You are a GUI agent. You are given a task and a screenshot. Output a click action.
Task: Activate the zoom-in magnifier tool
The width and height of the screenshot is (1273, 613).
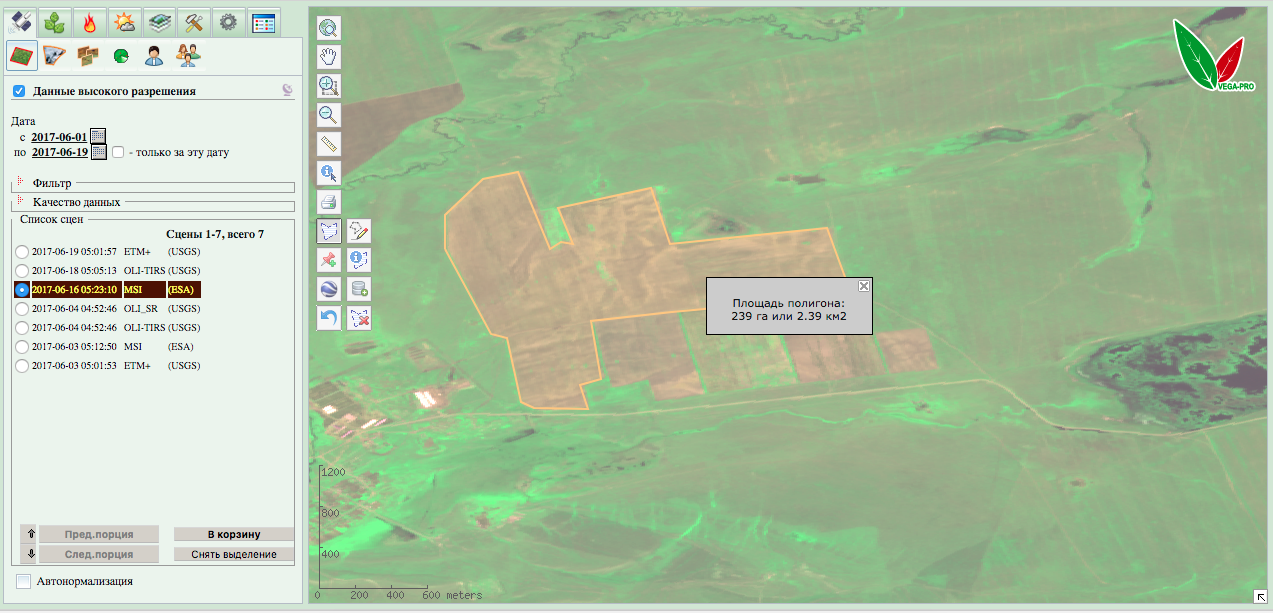point(328,85)
